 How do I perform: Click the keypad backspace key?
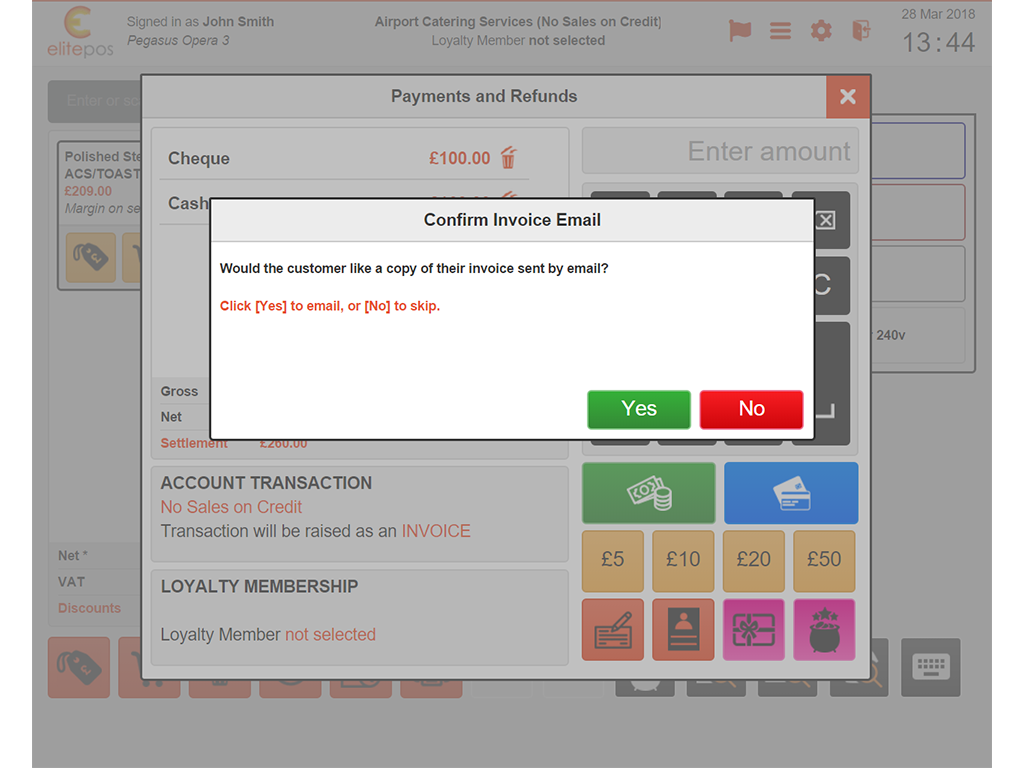tap(825, 220)
